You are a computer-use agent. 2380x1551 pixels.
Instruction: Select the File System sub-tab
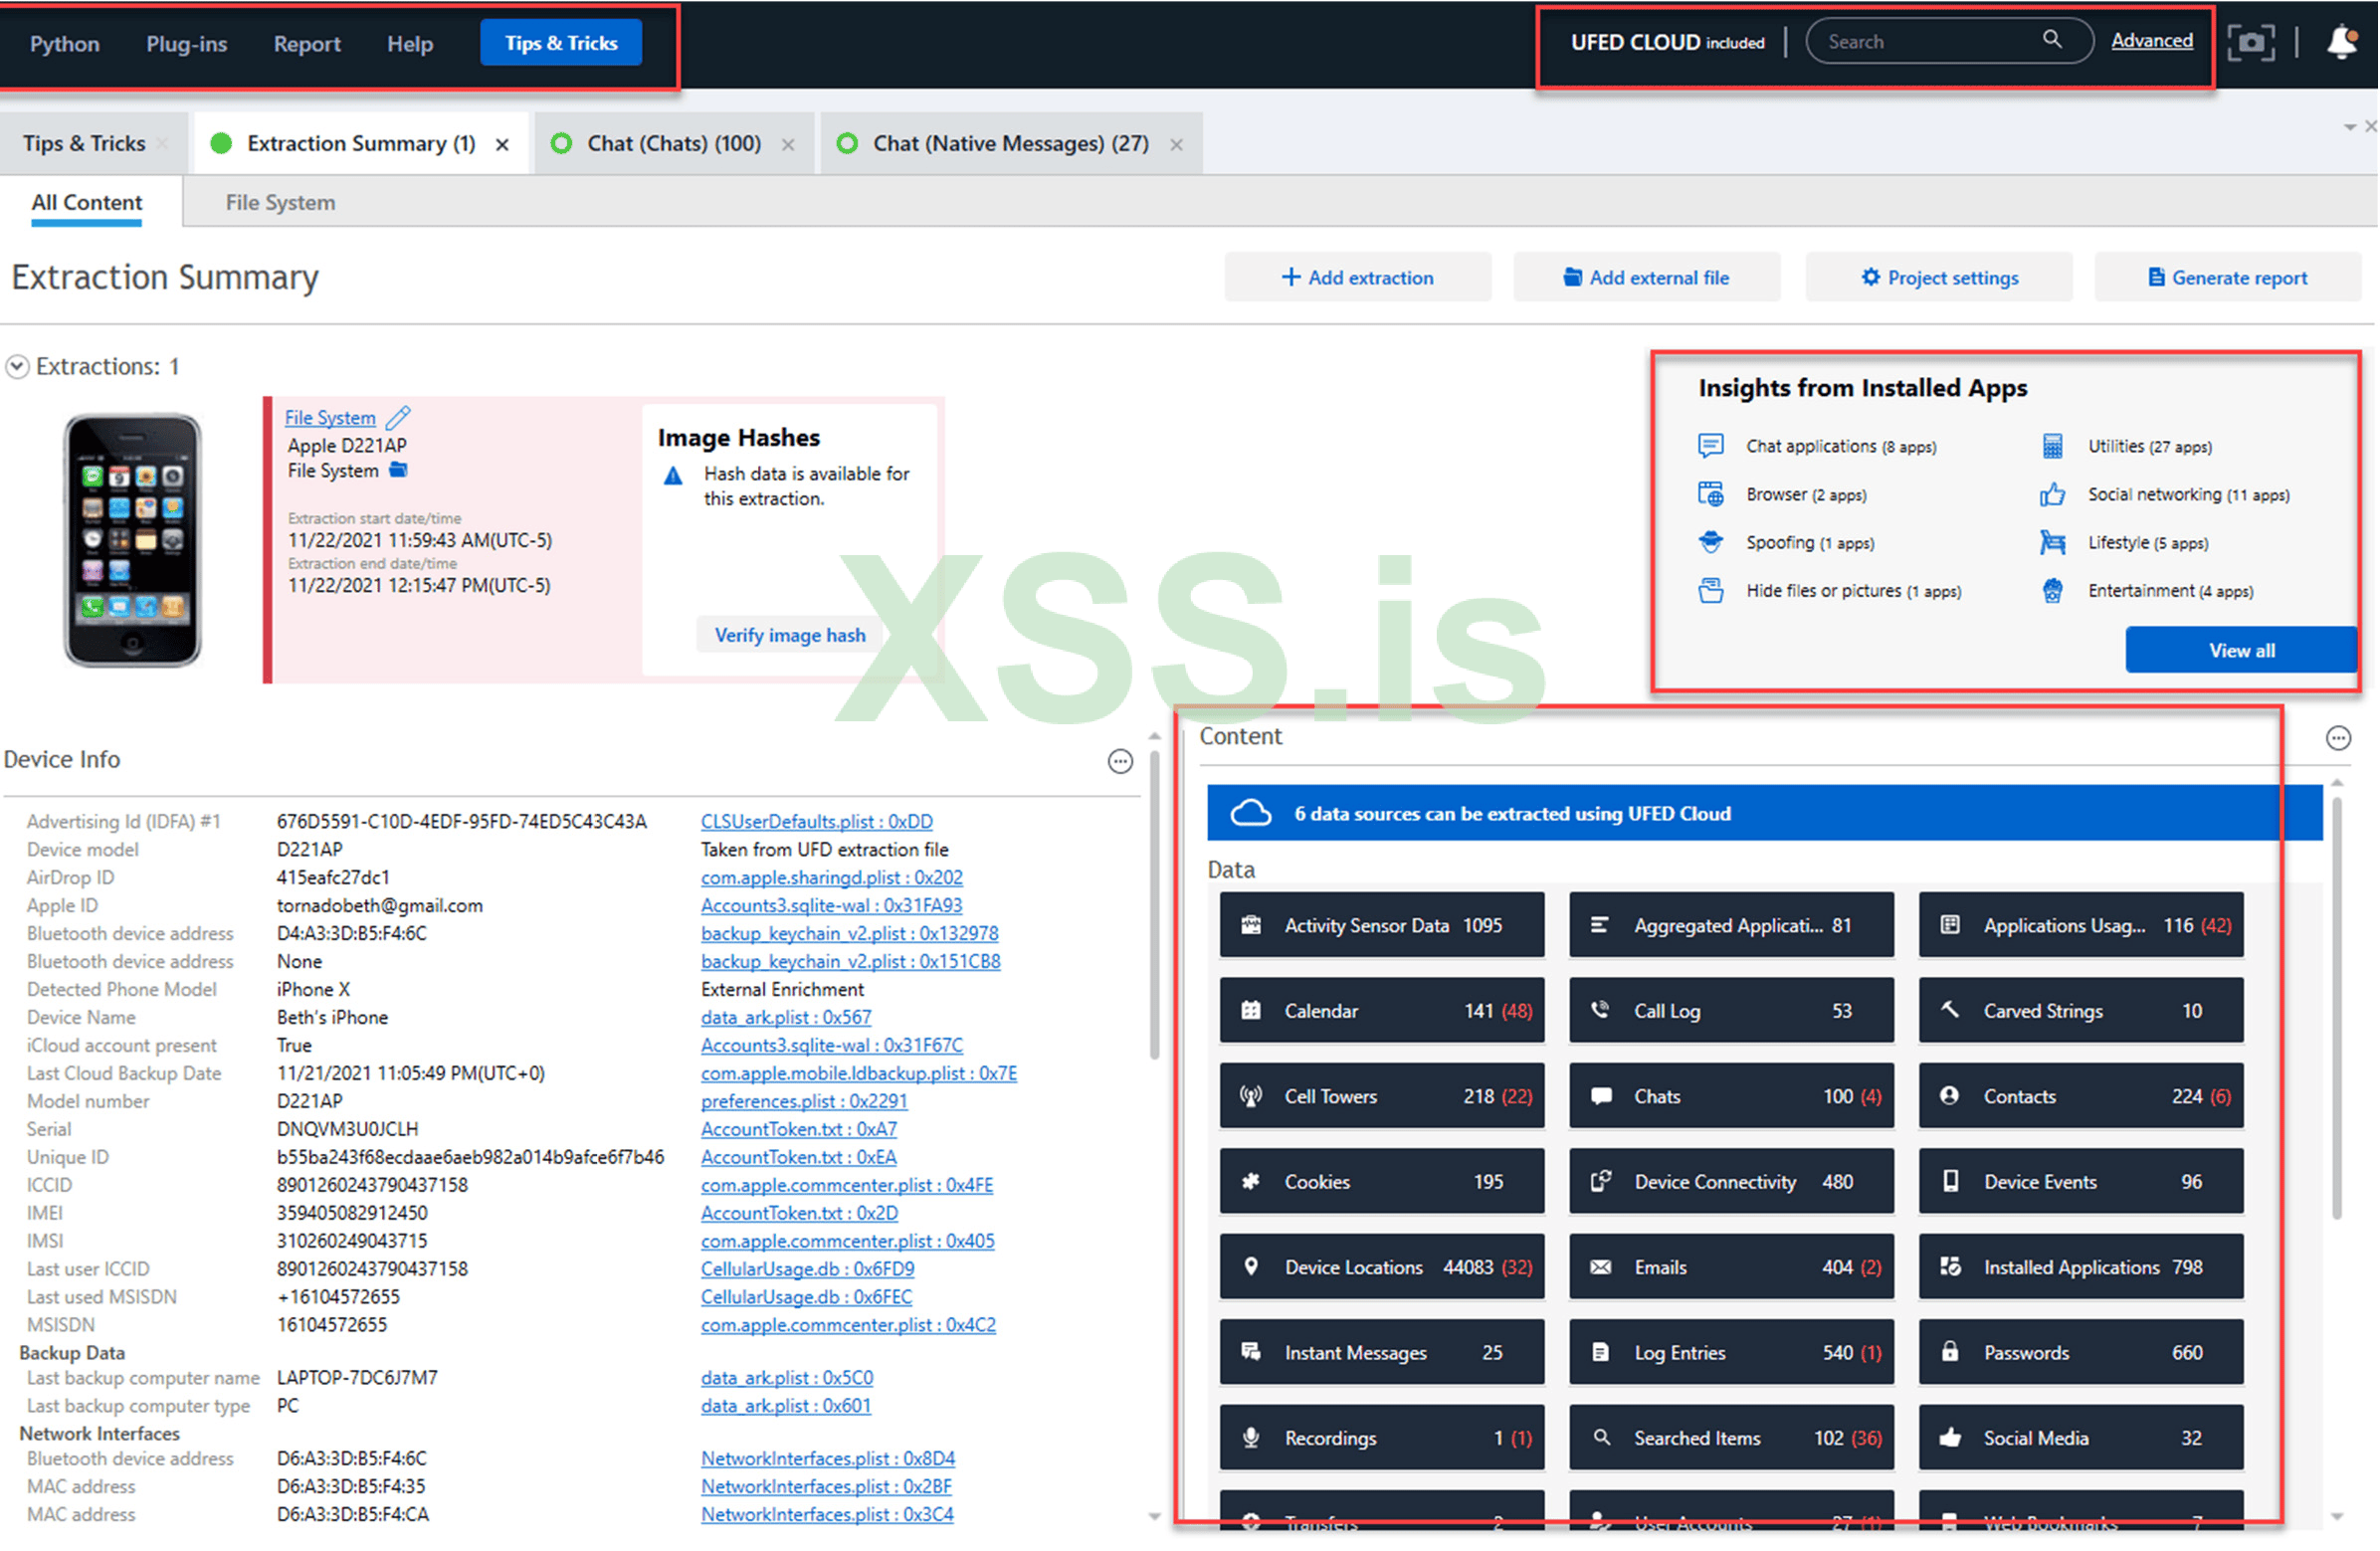(280, 203)
